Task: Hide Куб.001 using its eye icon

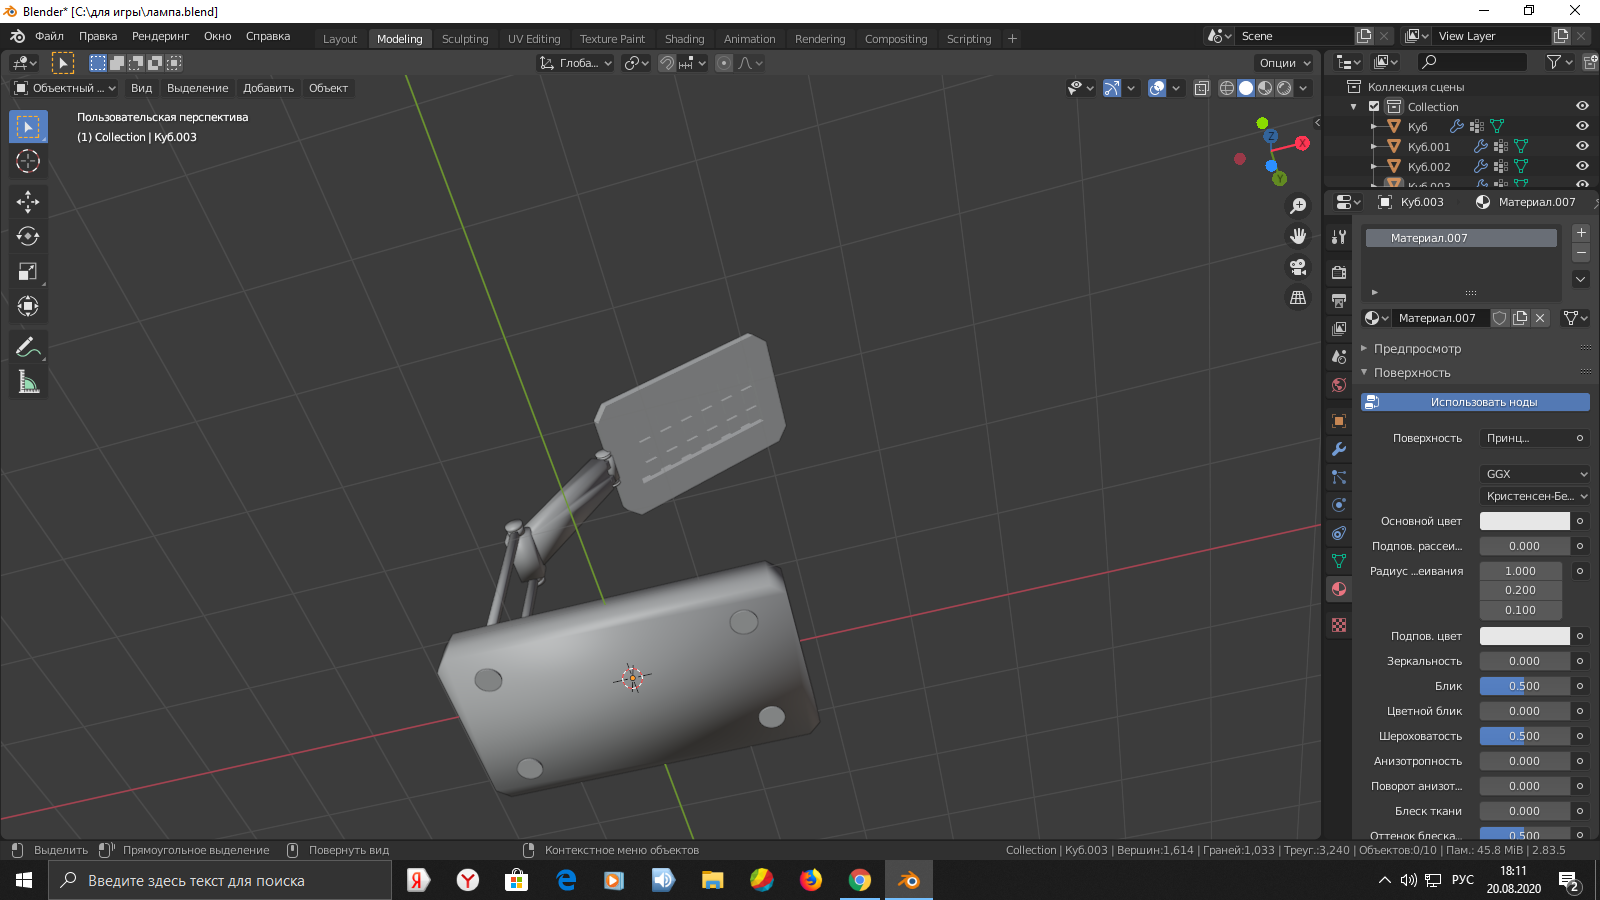Action: point(1582,146)
